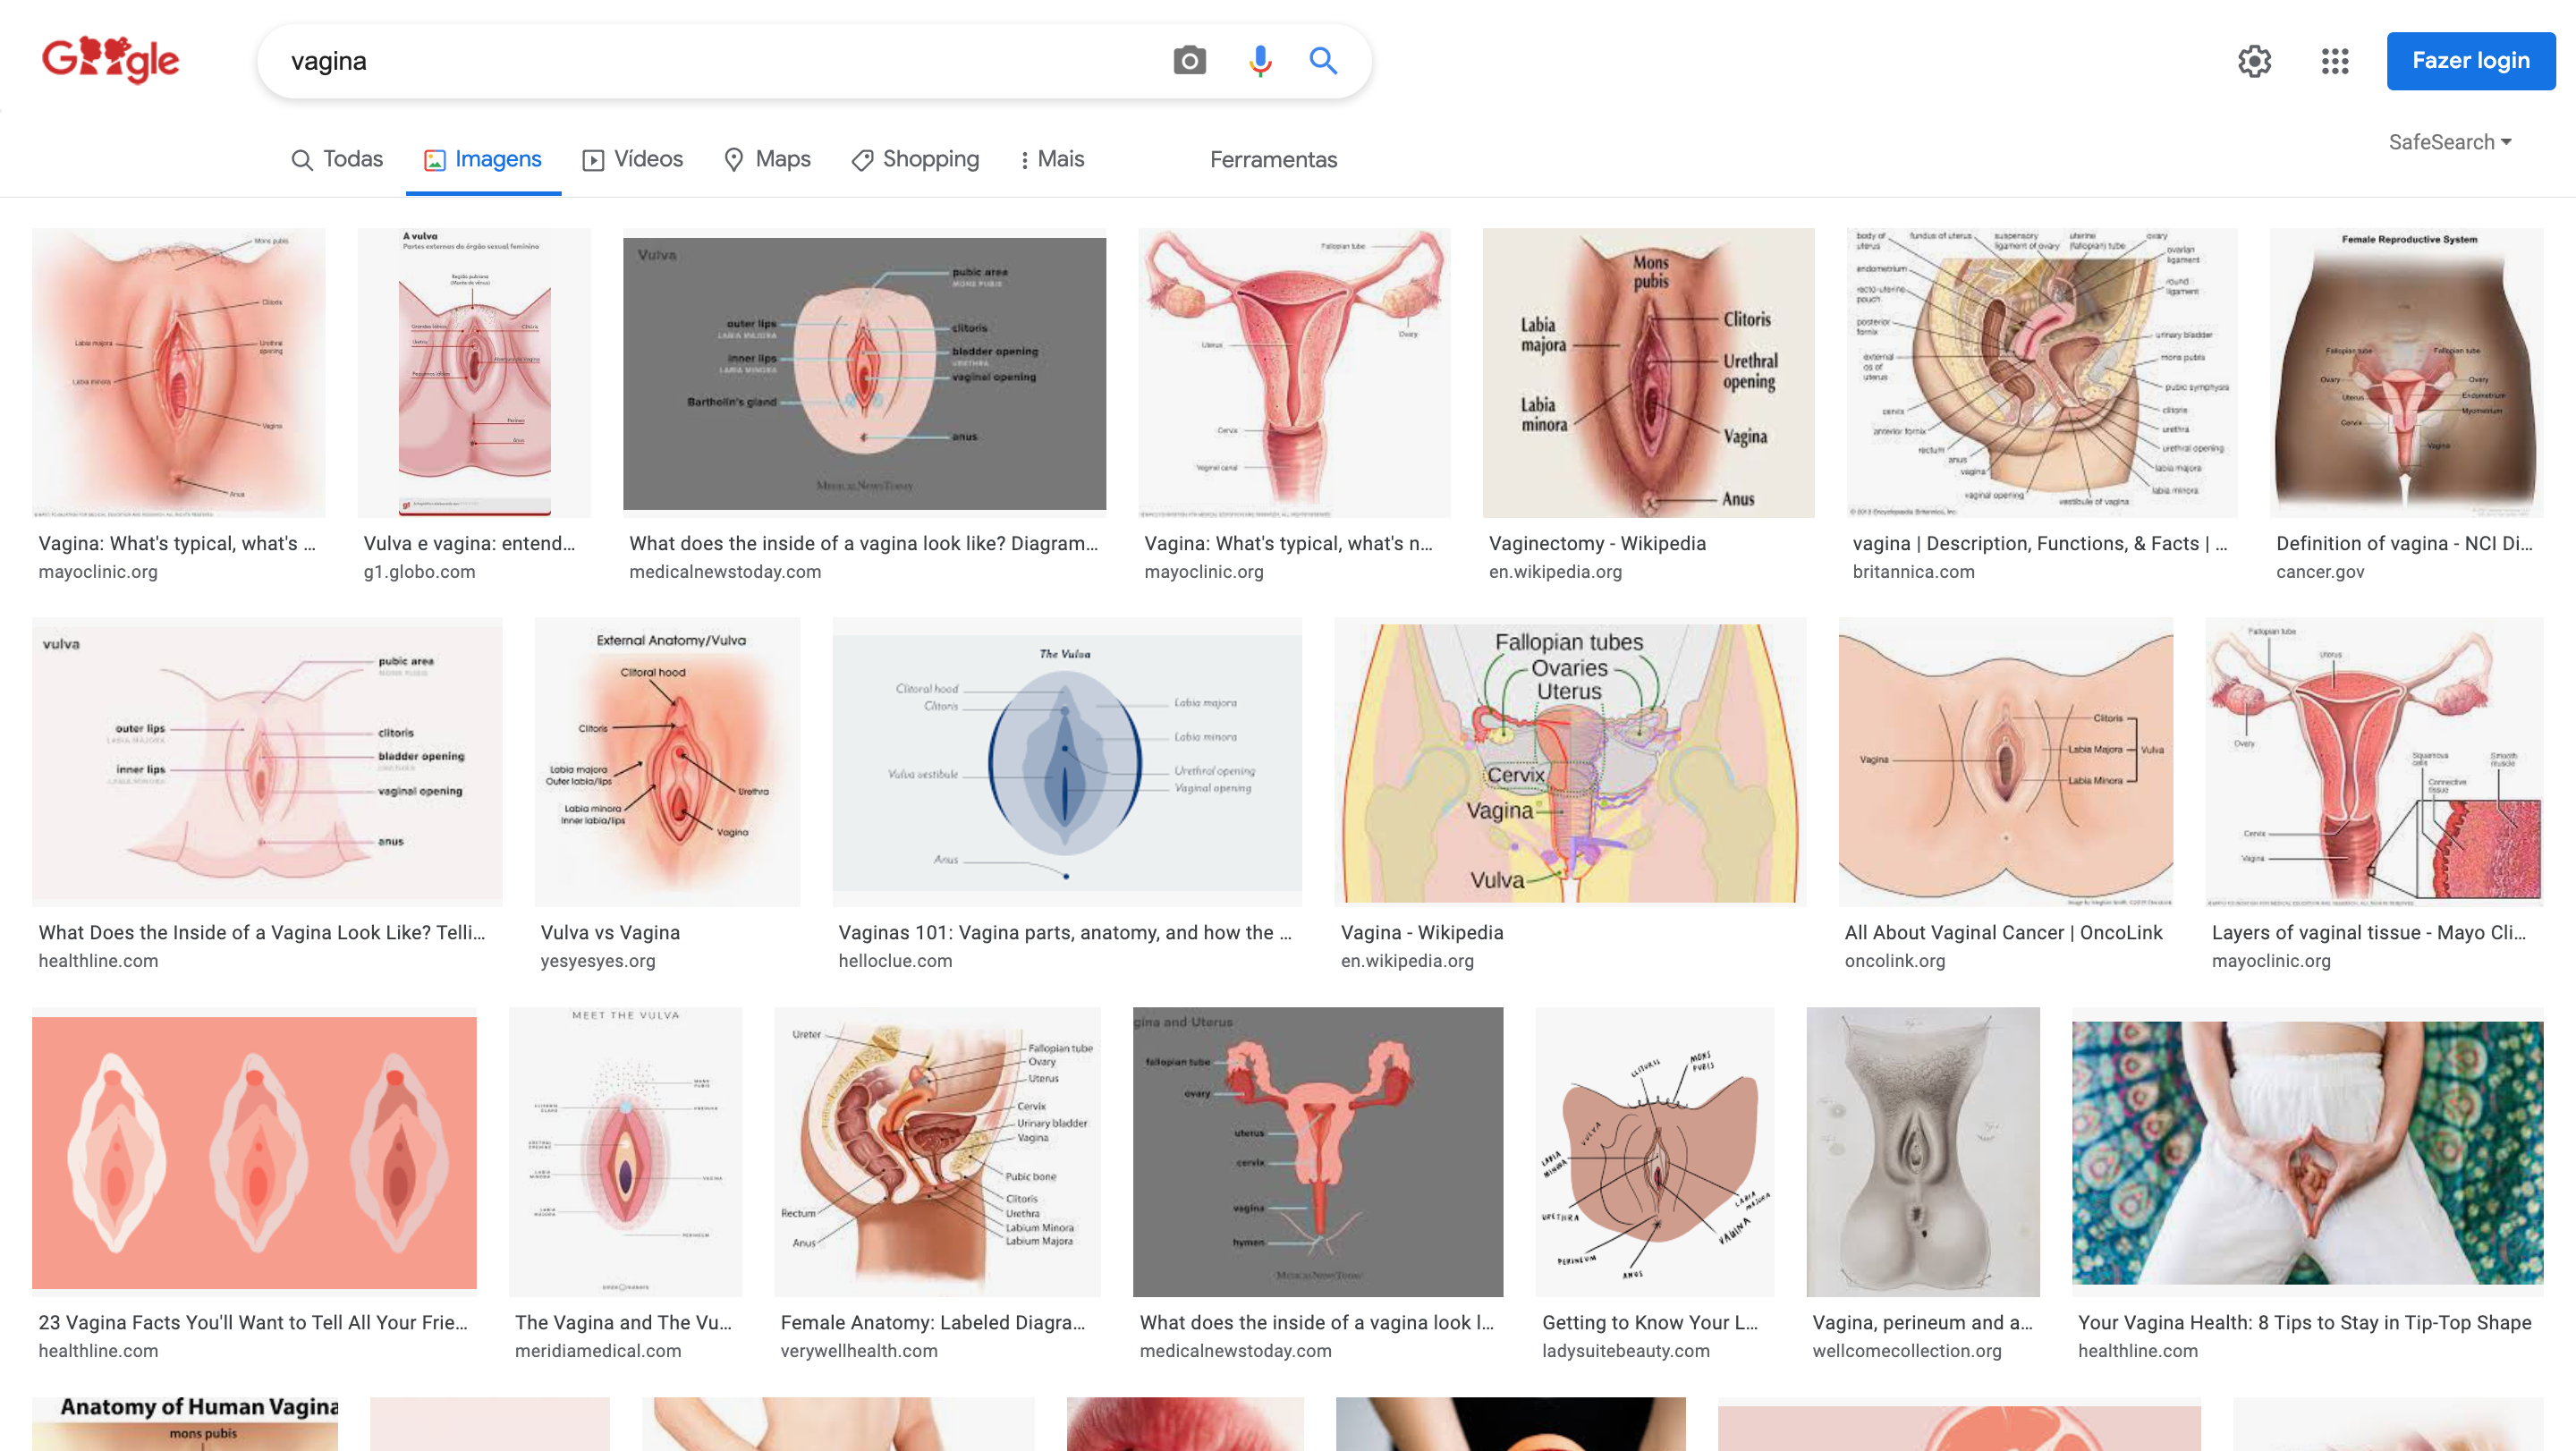Open the yesyesyes.org source link
The width and height of the screenshot is (2576, 1451).
click(x=597, y=961)
